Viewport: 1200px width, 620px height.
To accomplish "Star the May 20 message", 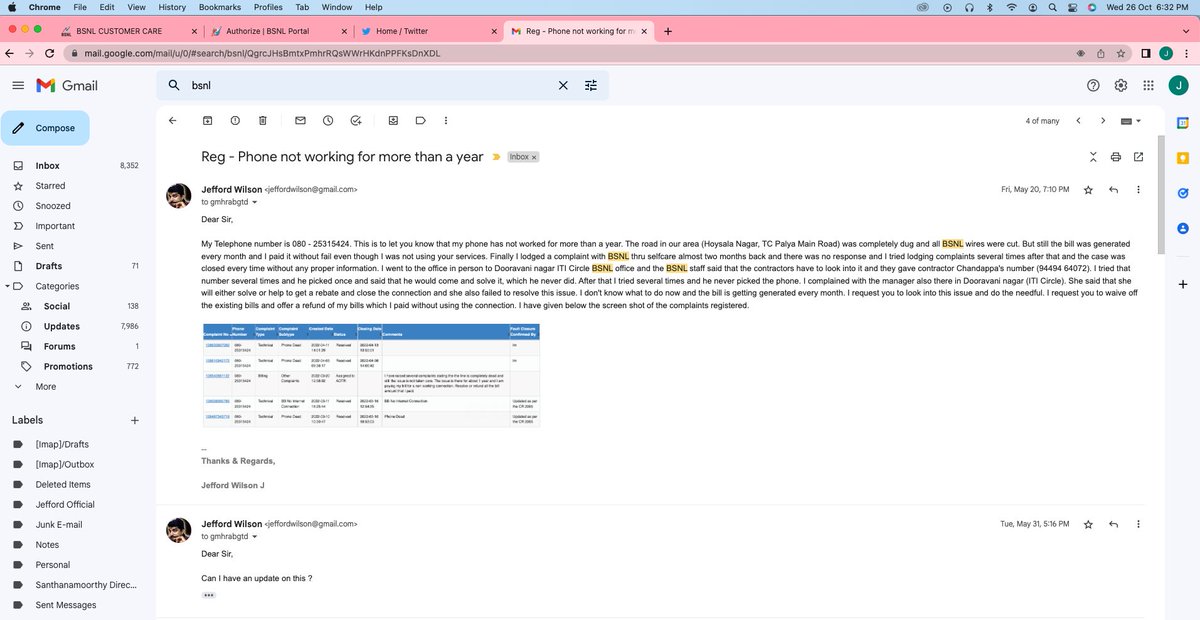I will point(1088,189).
